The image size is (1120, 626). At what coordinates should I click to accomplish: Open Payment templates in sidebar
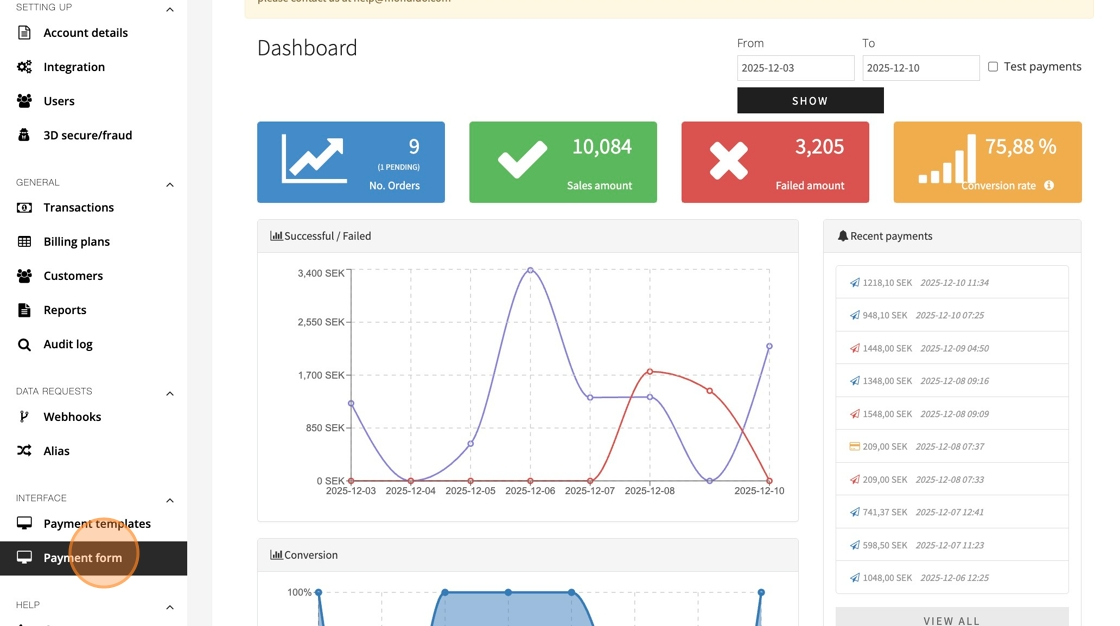[x=94, y=524]
